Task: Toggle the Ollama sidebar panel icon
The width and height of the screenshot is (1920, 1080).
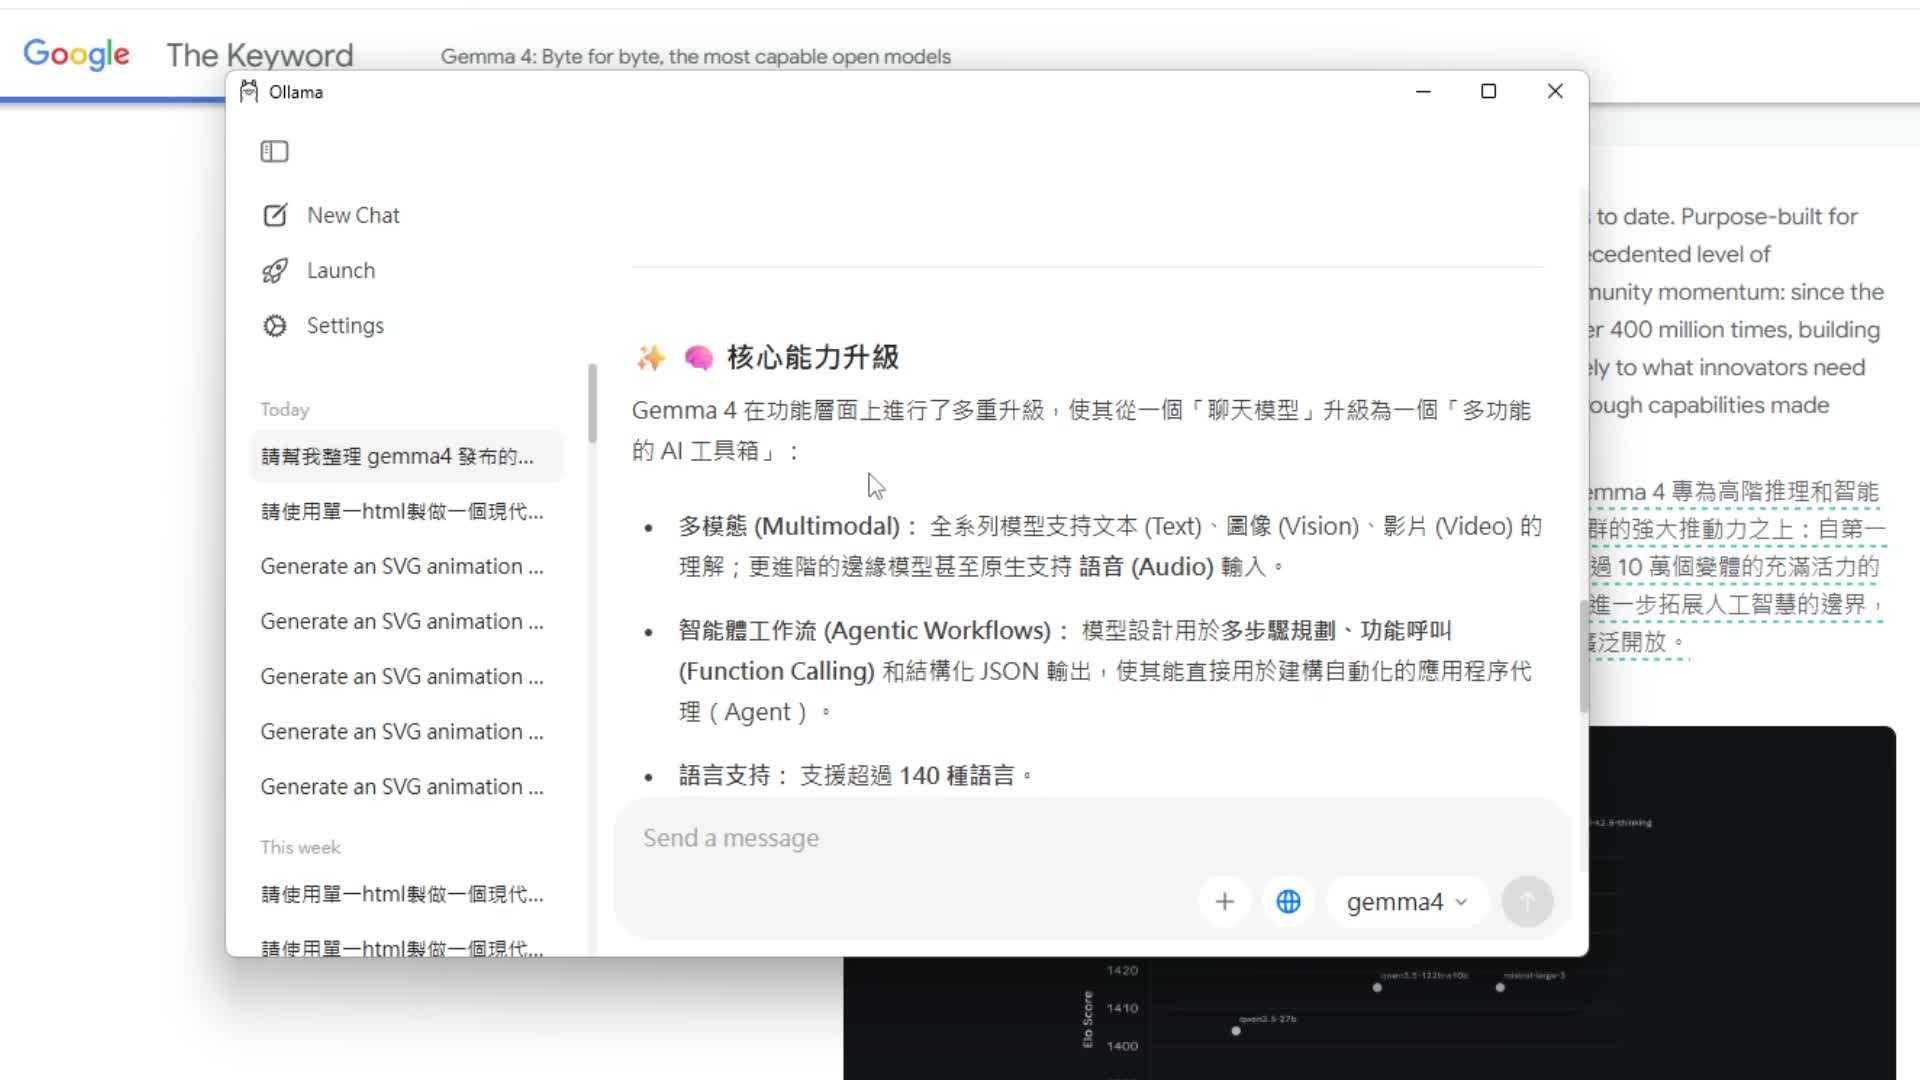Action: (x=274, y=151)
